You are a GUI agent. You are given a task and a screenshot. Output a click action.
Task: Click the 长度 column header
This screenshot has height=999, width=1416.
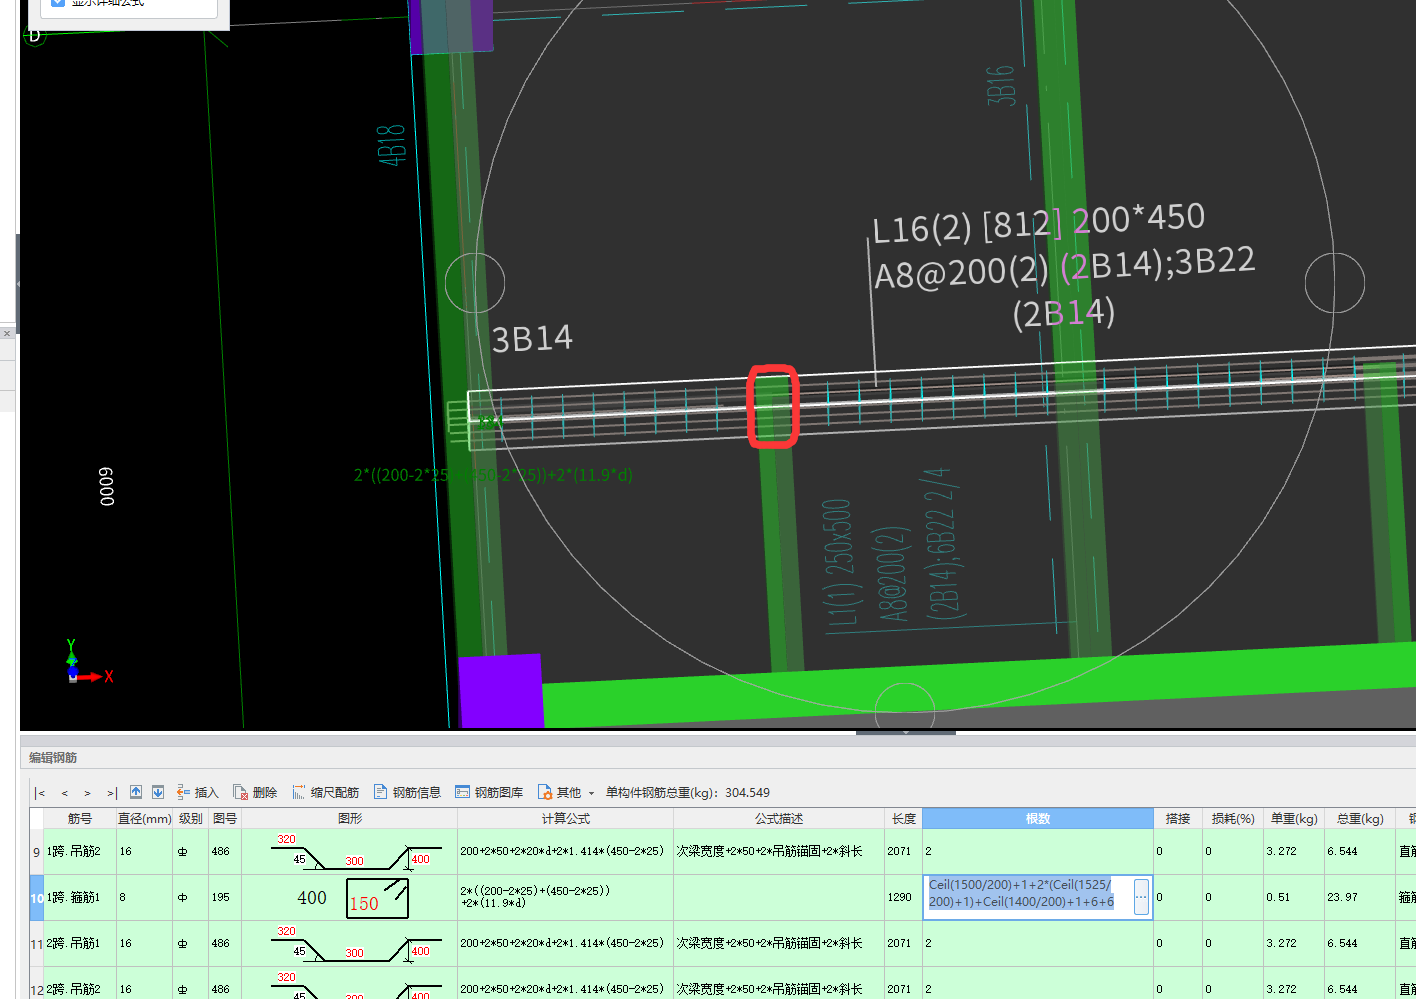(x=904, y=818)
